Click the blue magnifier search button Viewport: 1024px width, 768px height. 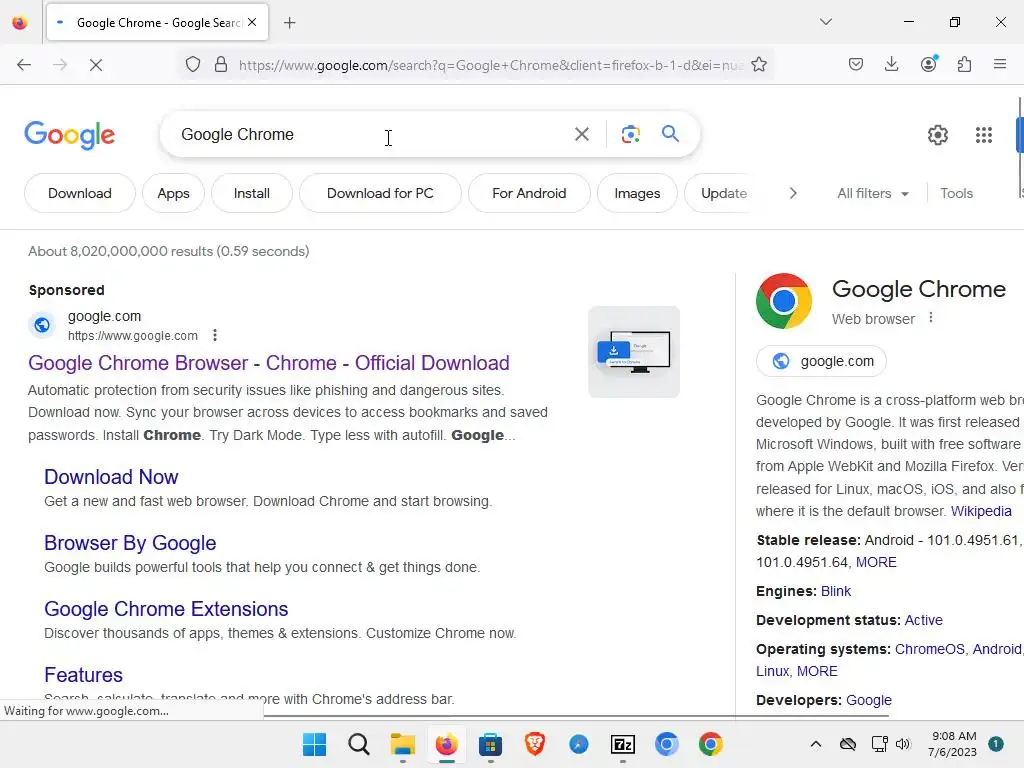pyautogui.click(x=670, y=134)
